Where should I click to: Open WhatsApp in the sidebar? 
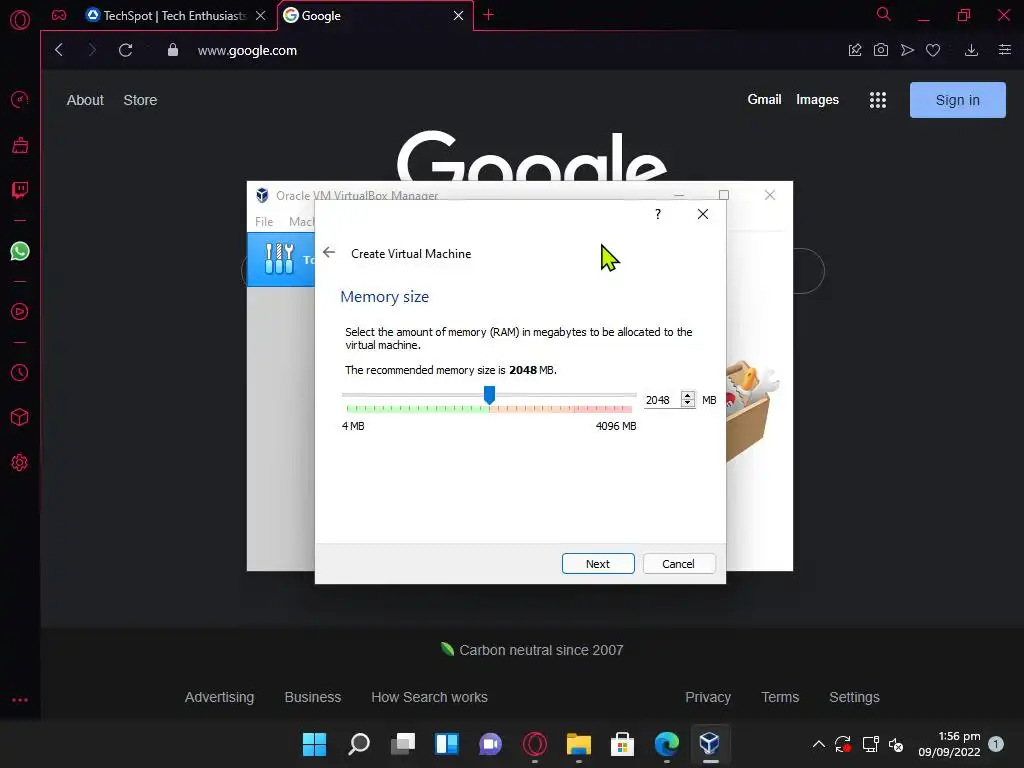click(20, 251)
